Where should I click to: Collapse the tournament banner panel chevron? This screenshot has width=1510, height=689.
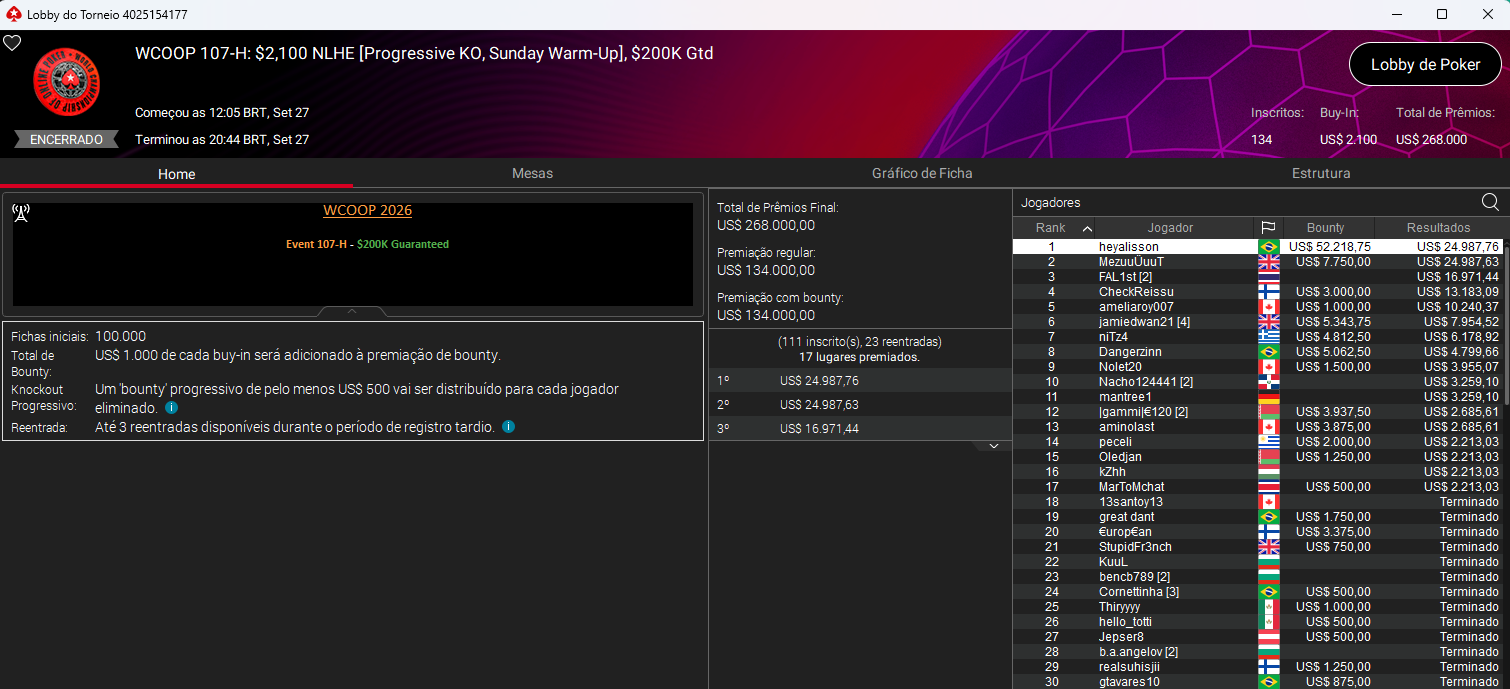click(x=352, y=311)
